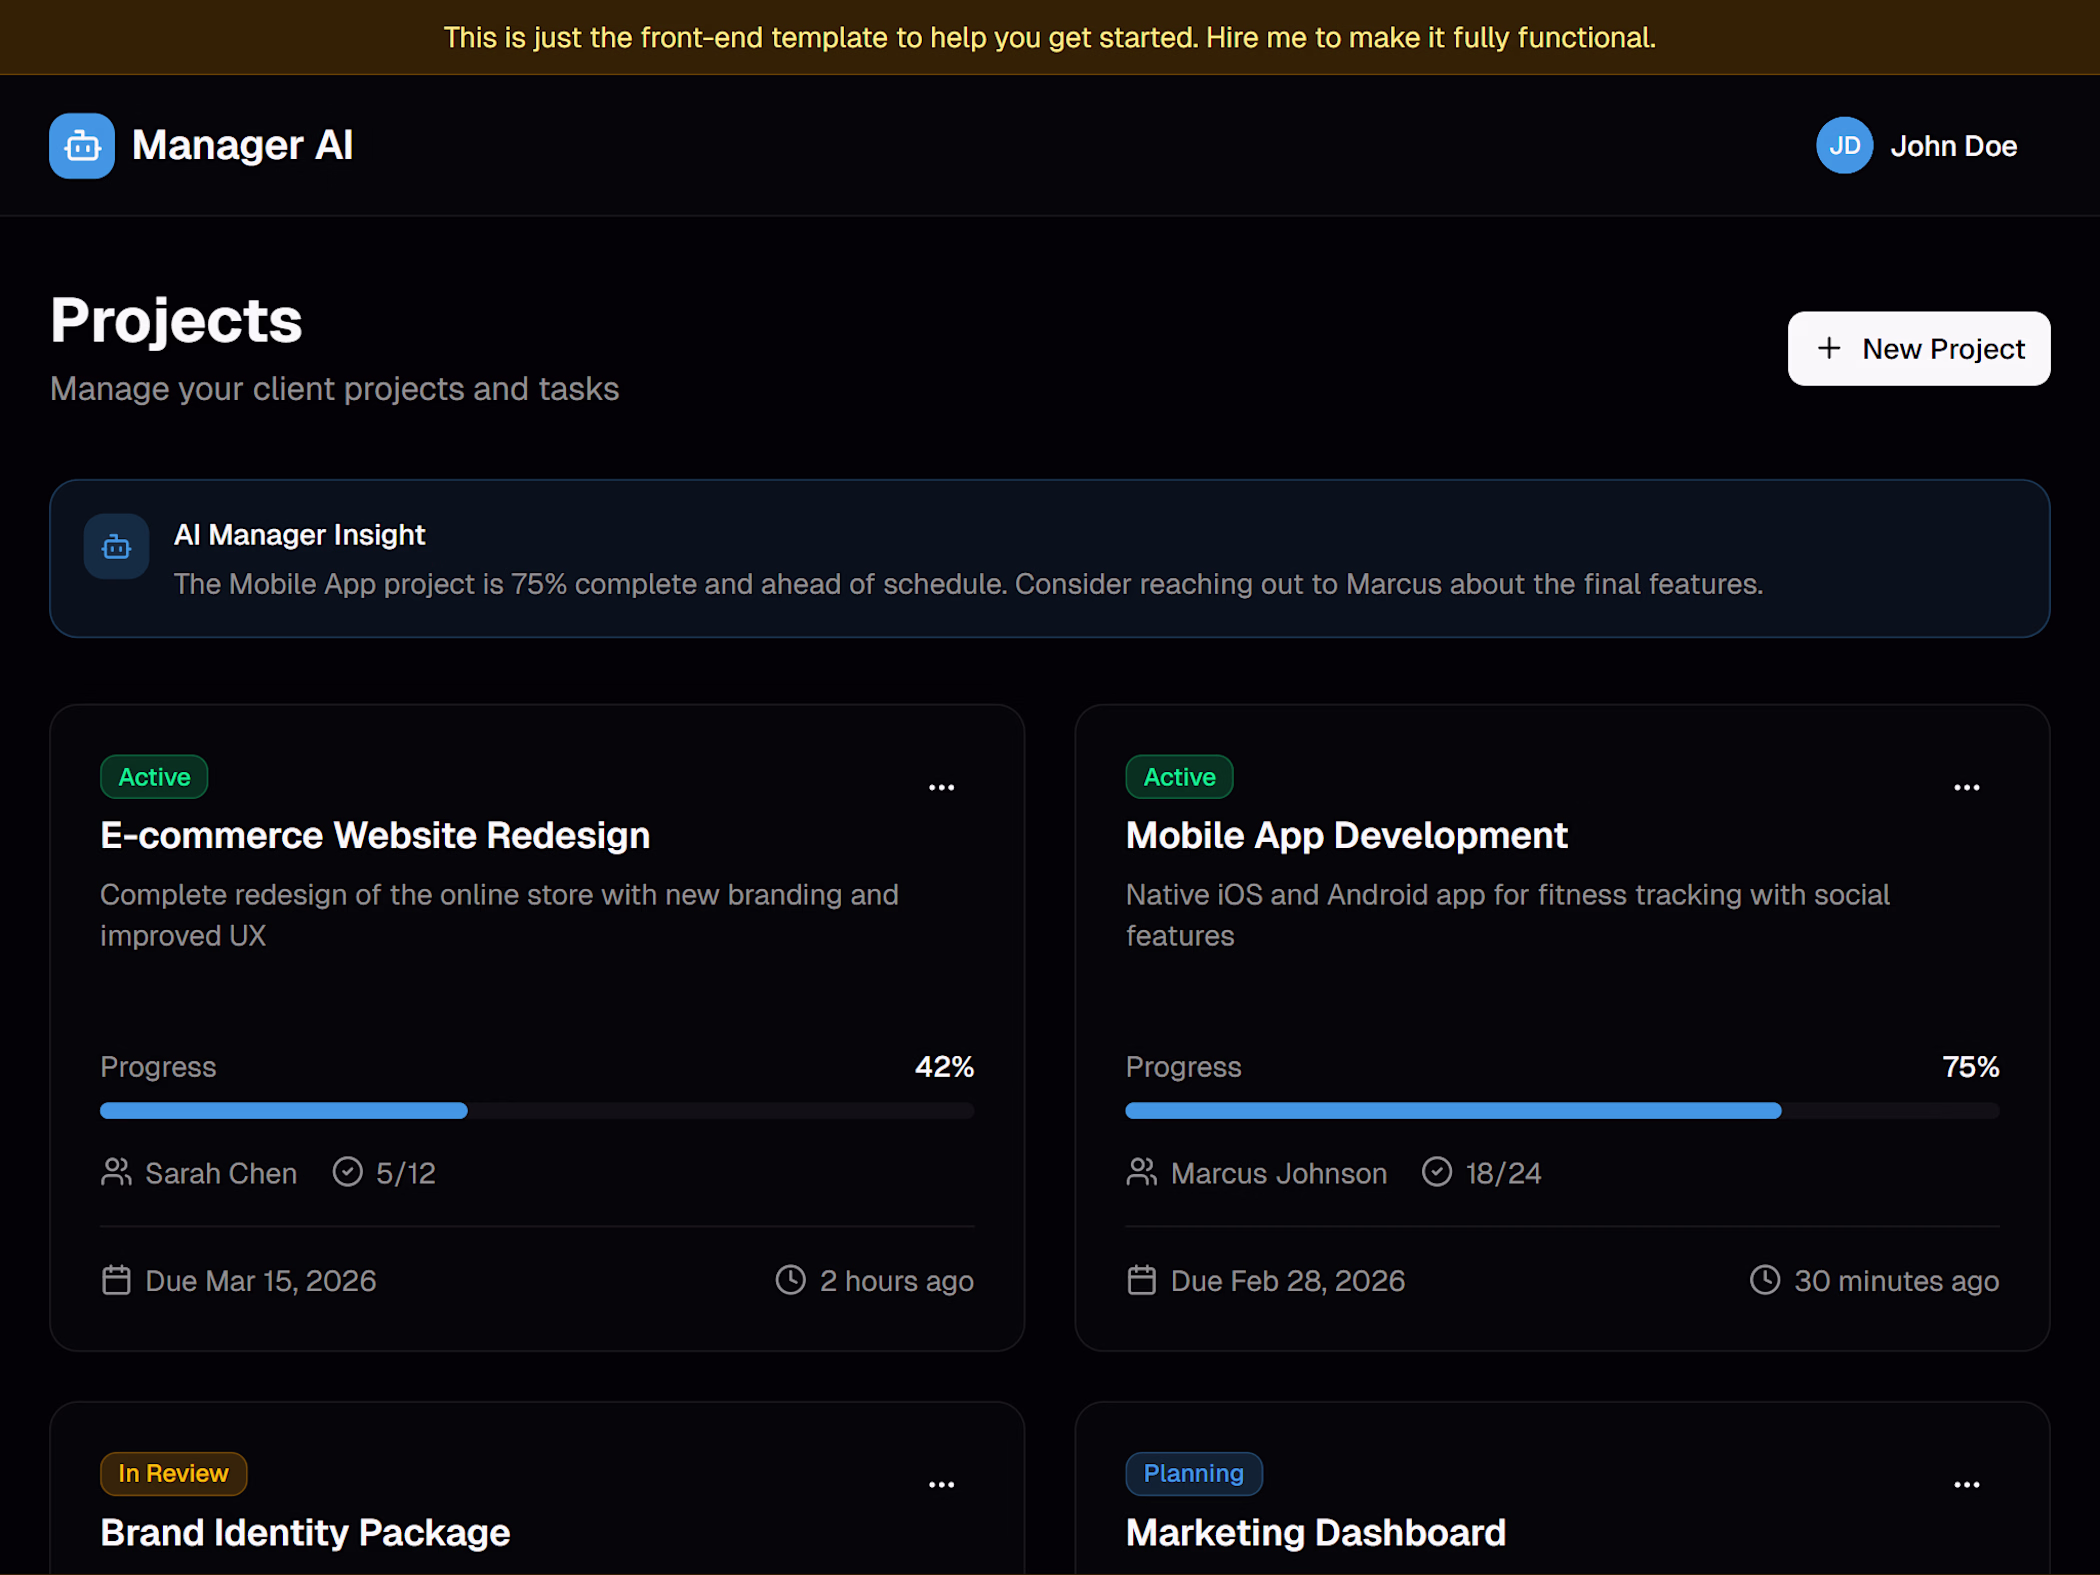
Task: Click the checkmark icon next to 5/12
Action: click(x=347, y=1172)
